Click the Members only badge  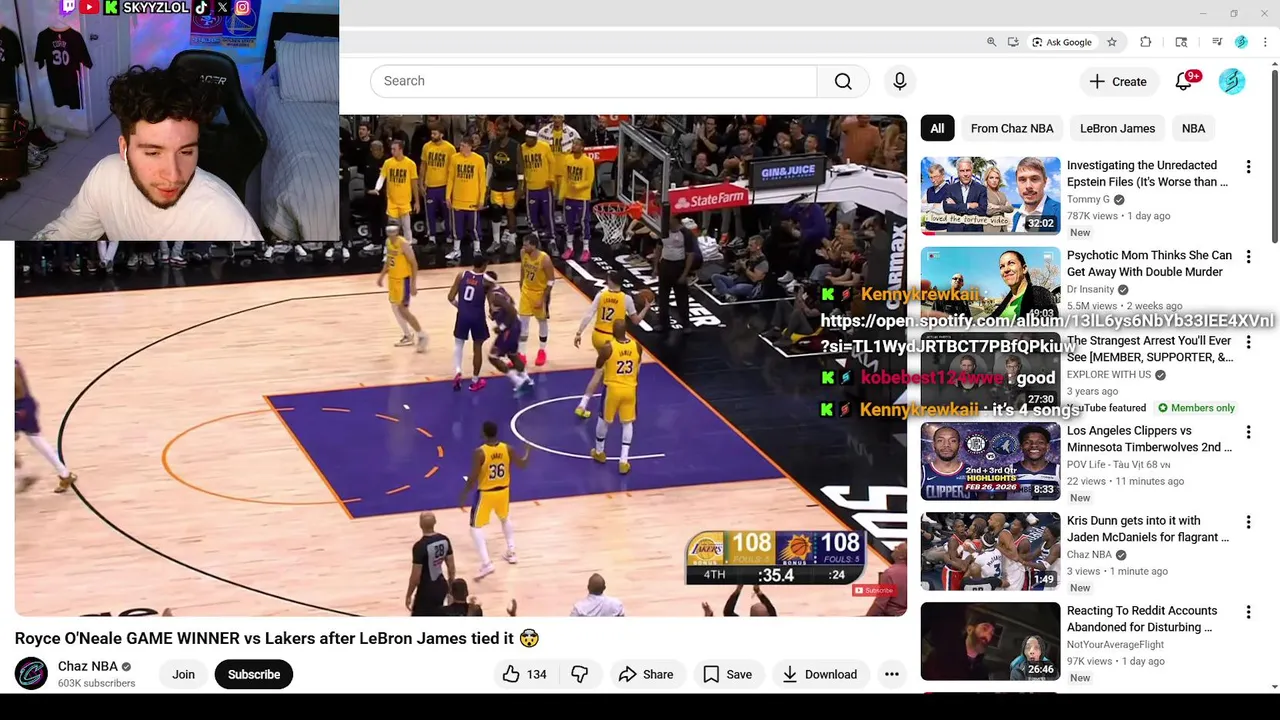(x=1196, y=408)
